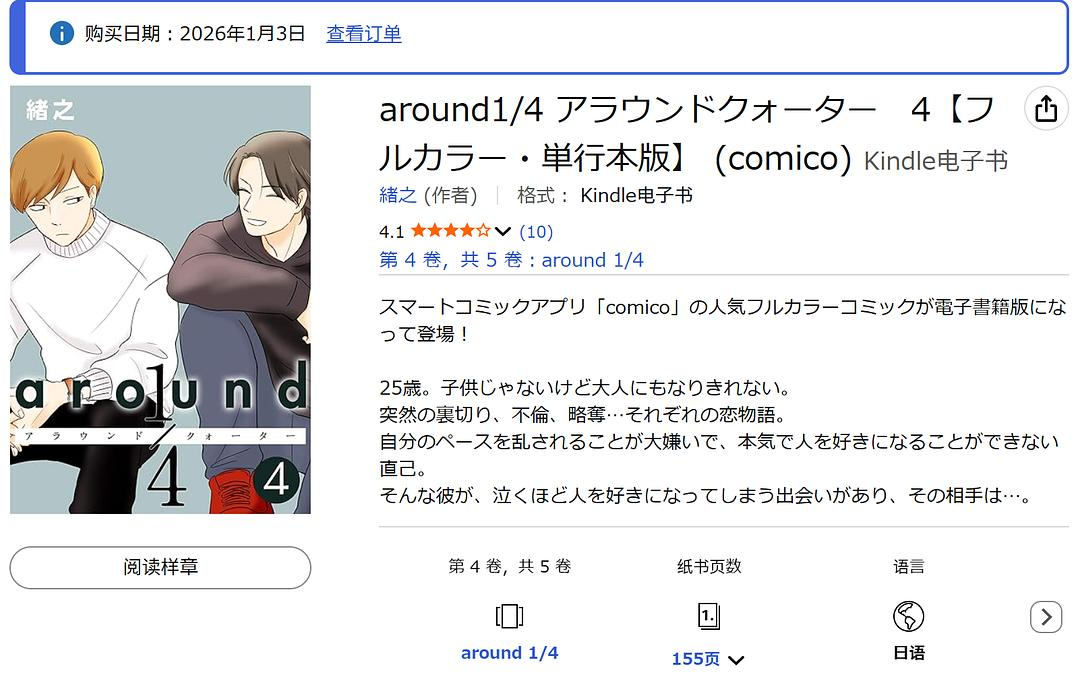Click the share icon beside the title
1080x683 pixels.
[x=1046, y=108]
